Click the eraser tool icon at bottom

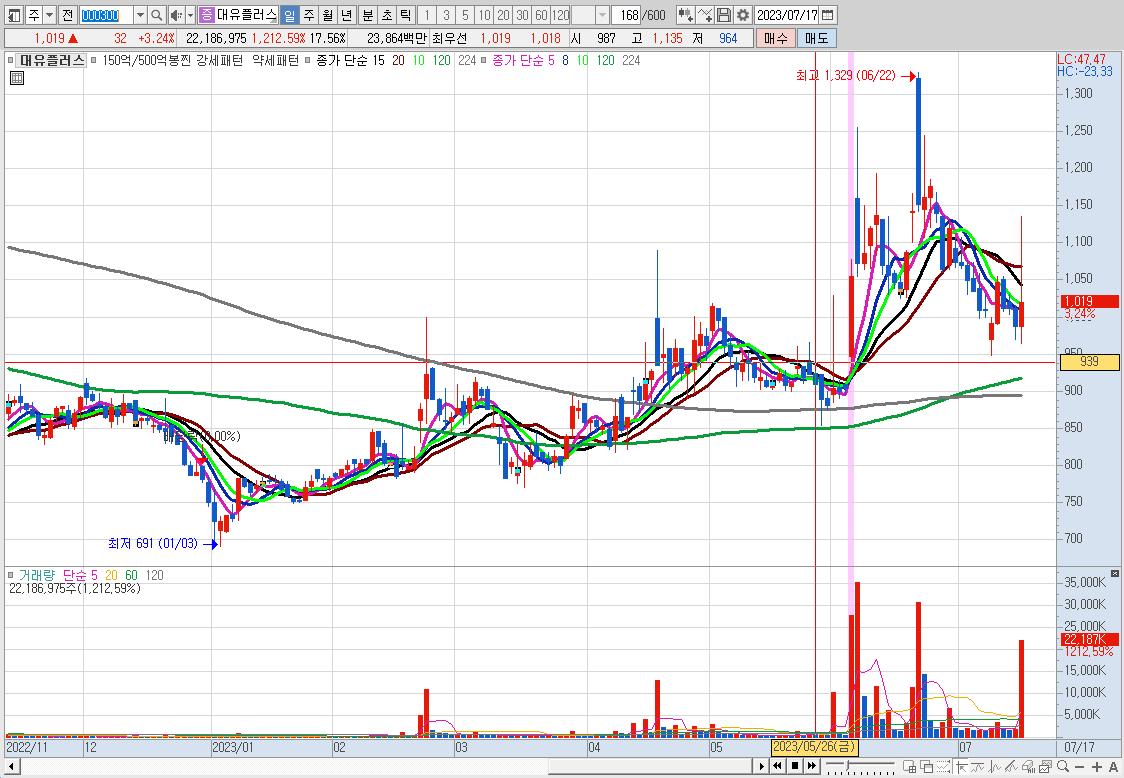point(1028,767)
